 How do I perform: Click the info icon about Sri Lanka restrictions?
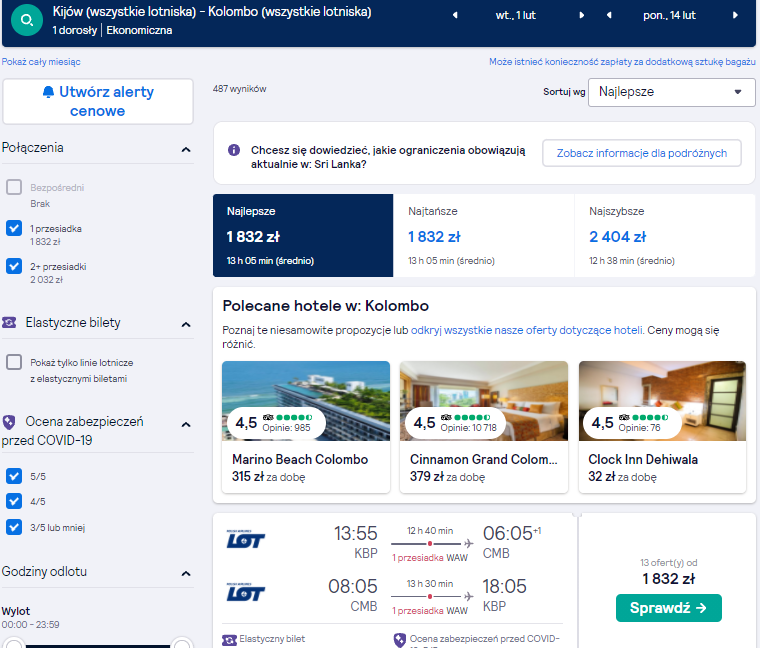pyautogui.click(x=234, y=150)
